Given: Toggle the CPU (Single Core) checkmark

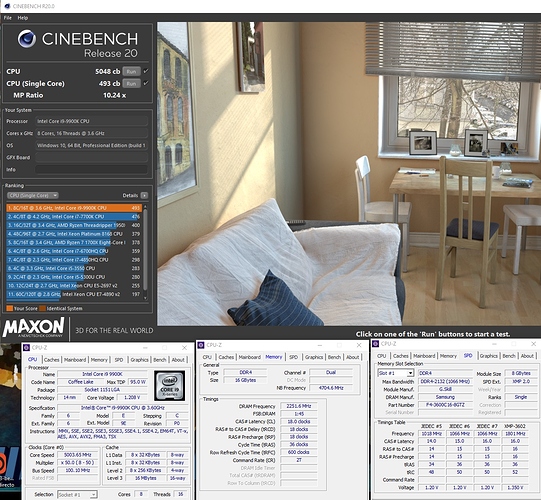Looking at the screenshot, I should click(146, 83).
